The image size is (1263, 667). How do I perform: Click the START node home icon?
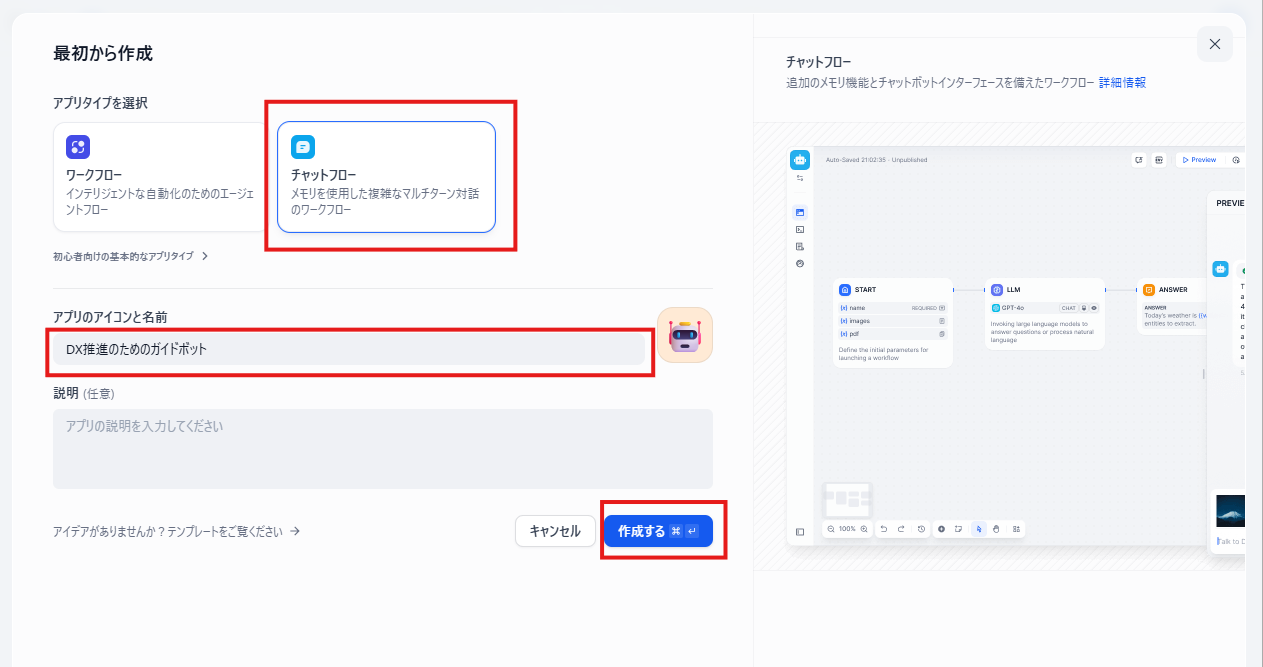tap(845, 290)
